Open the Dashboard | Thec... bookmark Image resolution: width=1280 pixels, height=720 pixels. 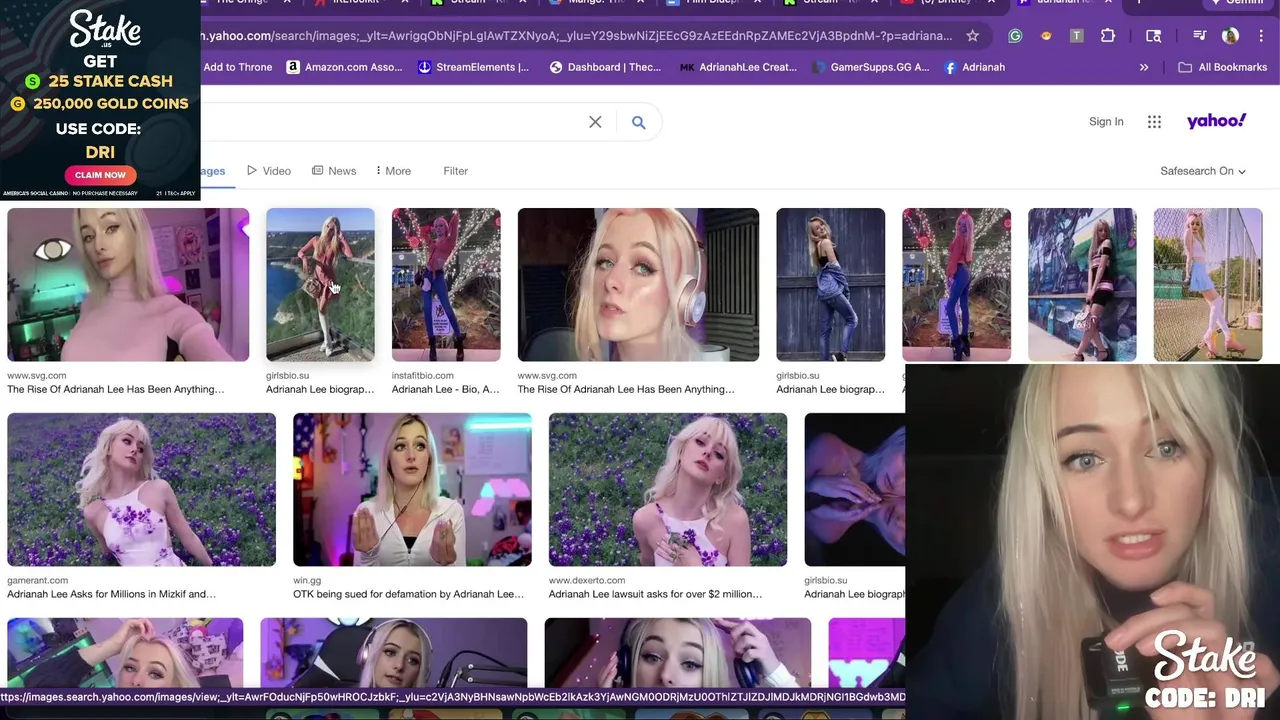605,67
